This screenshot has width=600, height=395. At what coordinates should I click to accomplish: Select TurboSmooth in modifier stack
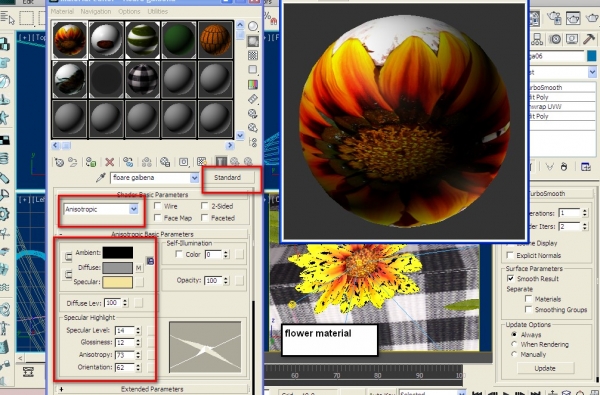pos(561,87)
